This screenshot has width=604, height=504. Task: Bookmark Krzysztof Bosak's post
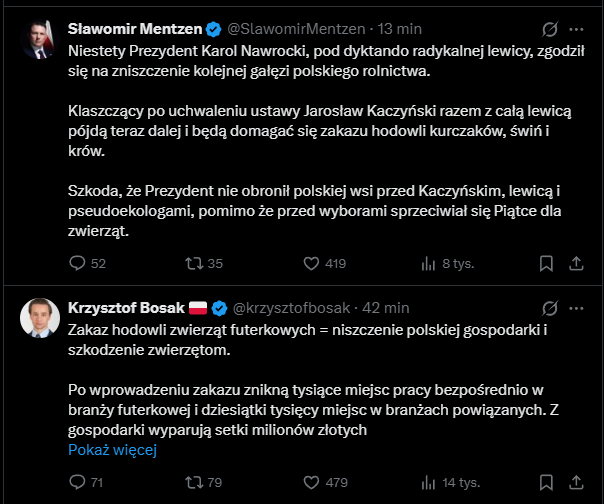point(546,484)
